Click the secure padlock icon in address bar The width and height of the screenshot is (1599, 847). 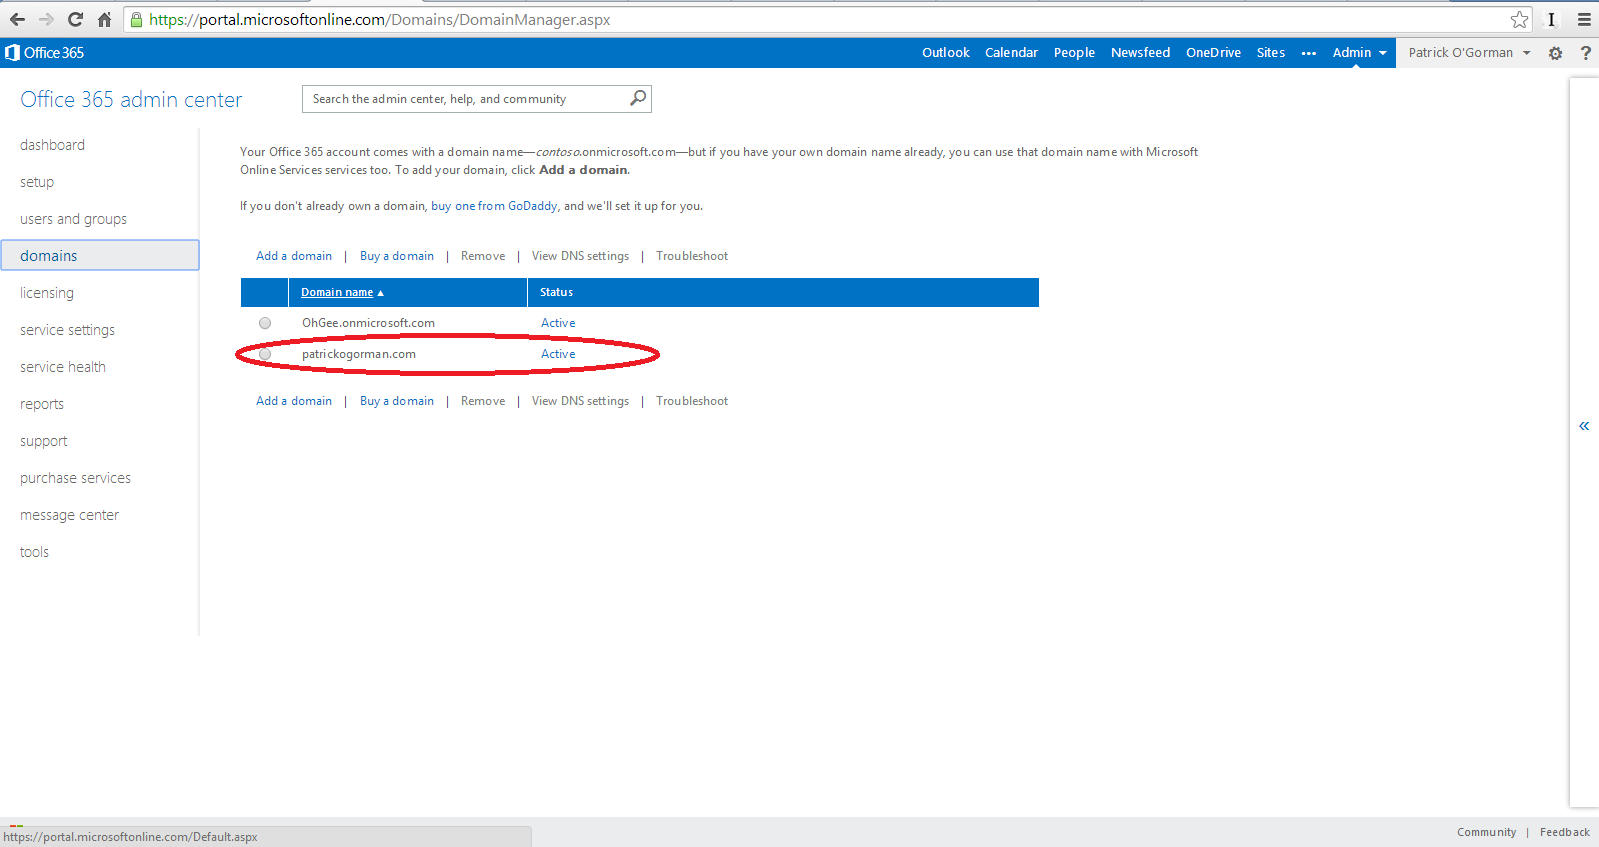[x=137, y=19]
